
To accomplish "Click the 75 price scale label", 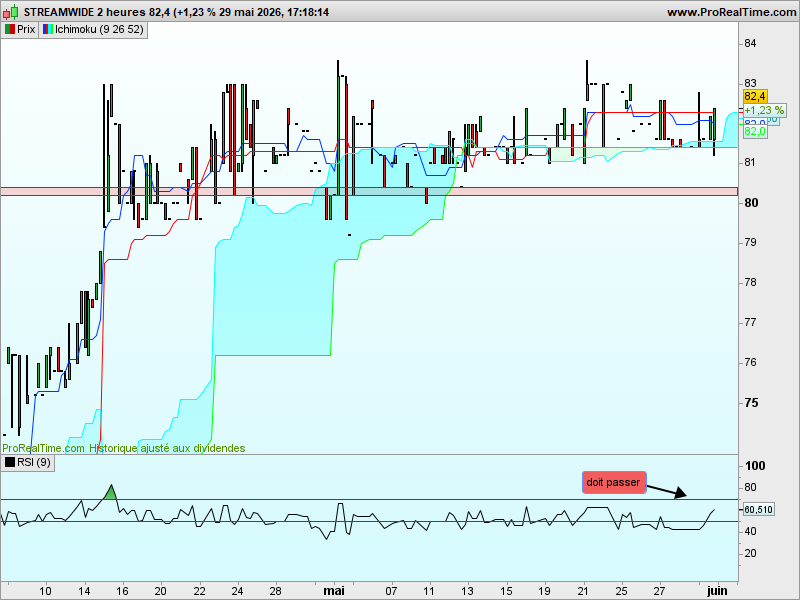I will tap(751, 403).
